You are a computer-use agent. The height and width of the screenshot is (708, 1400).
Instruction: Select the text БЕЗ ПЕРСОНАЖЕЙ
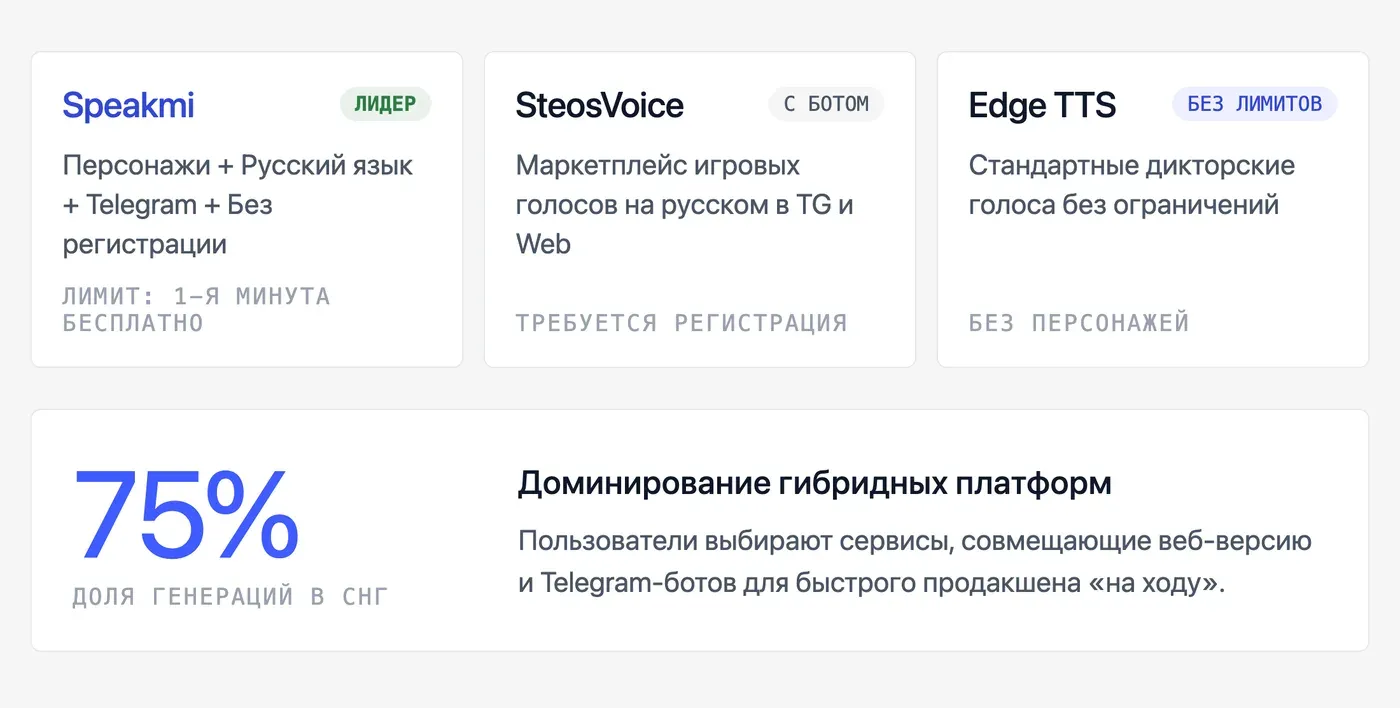[1079, 323]
